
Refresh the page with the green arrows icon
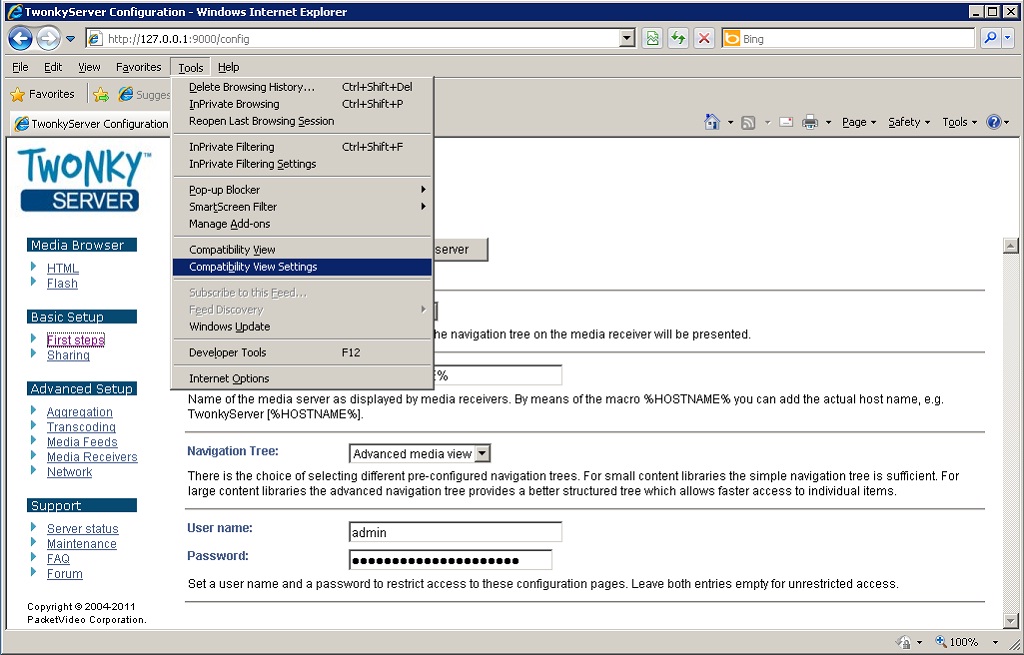678,37
